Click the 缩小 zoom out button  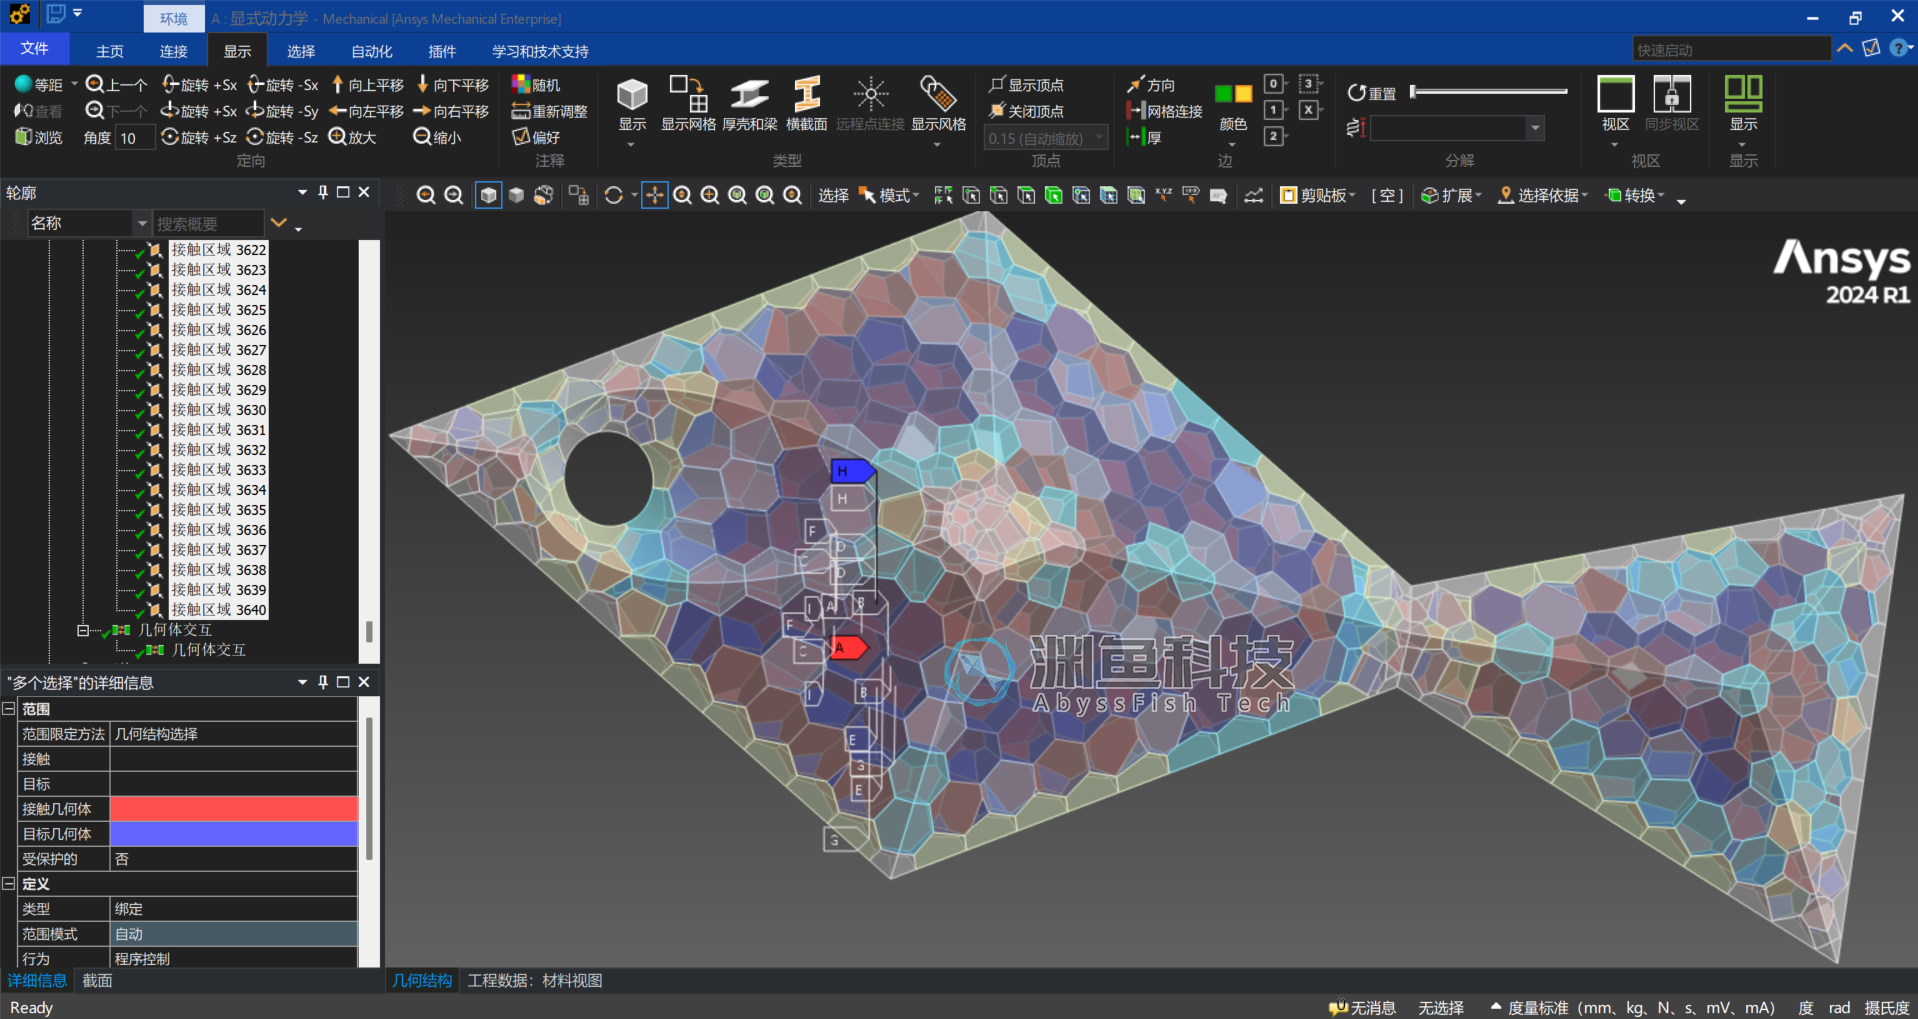point(437,137)
